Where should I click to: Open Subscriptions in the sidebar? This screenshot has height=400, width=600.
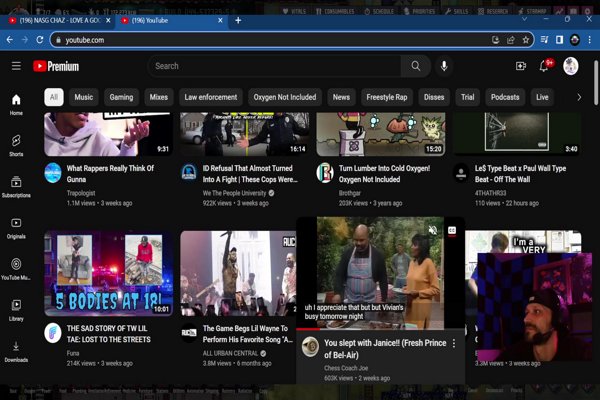pos(16,187)
